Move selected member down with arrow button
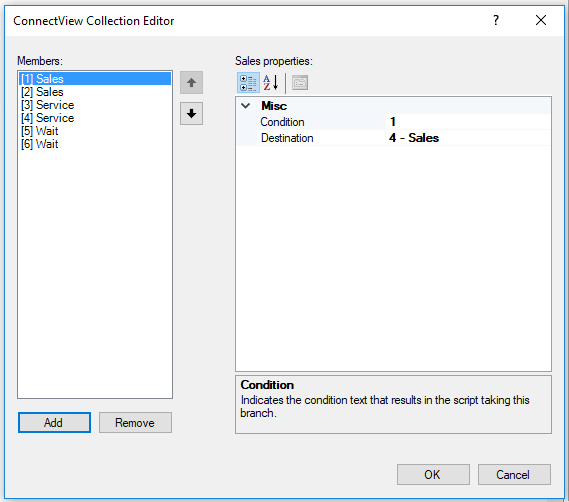 (191, 114)
